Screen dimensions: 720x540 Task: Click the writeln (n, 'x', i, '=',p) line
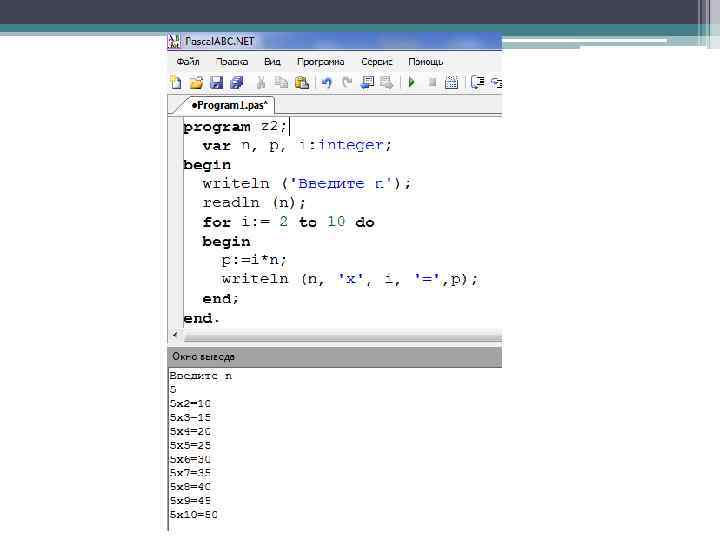click(x=350, y=279)
